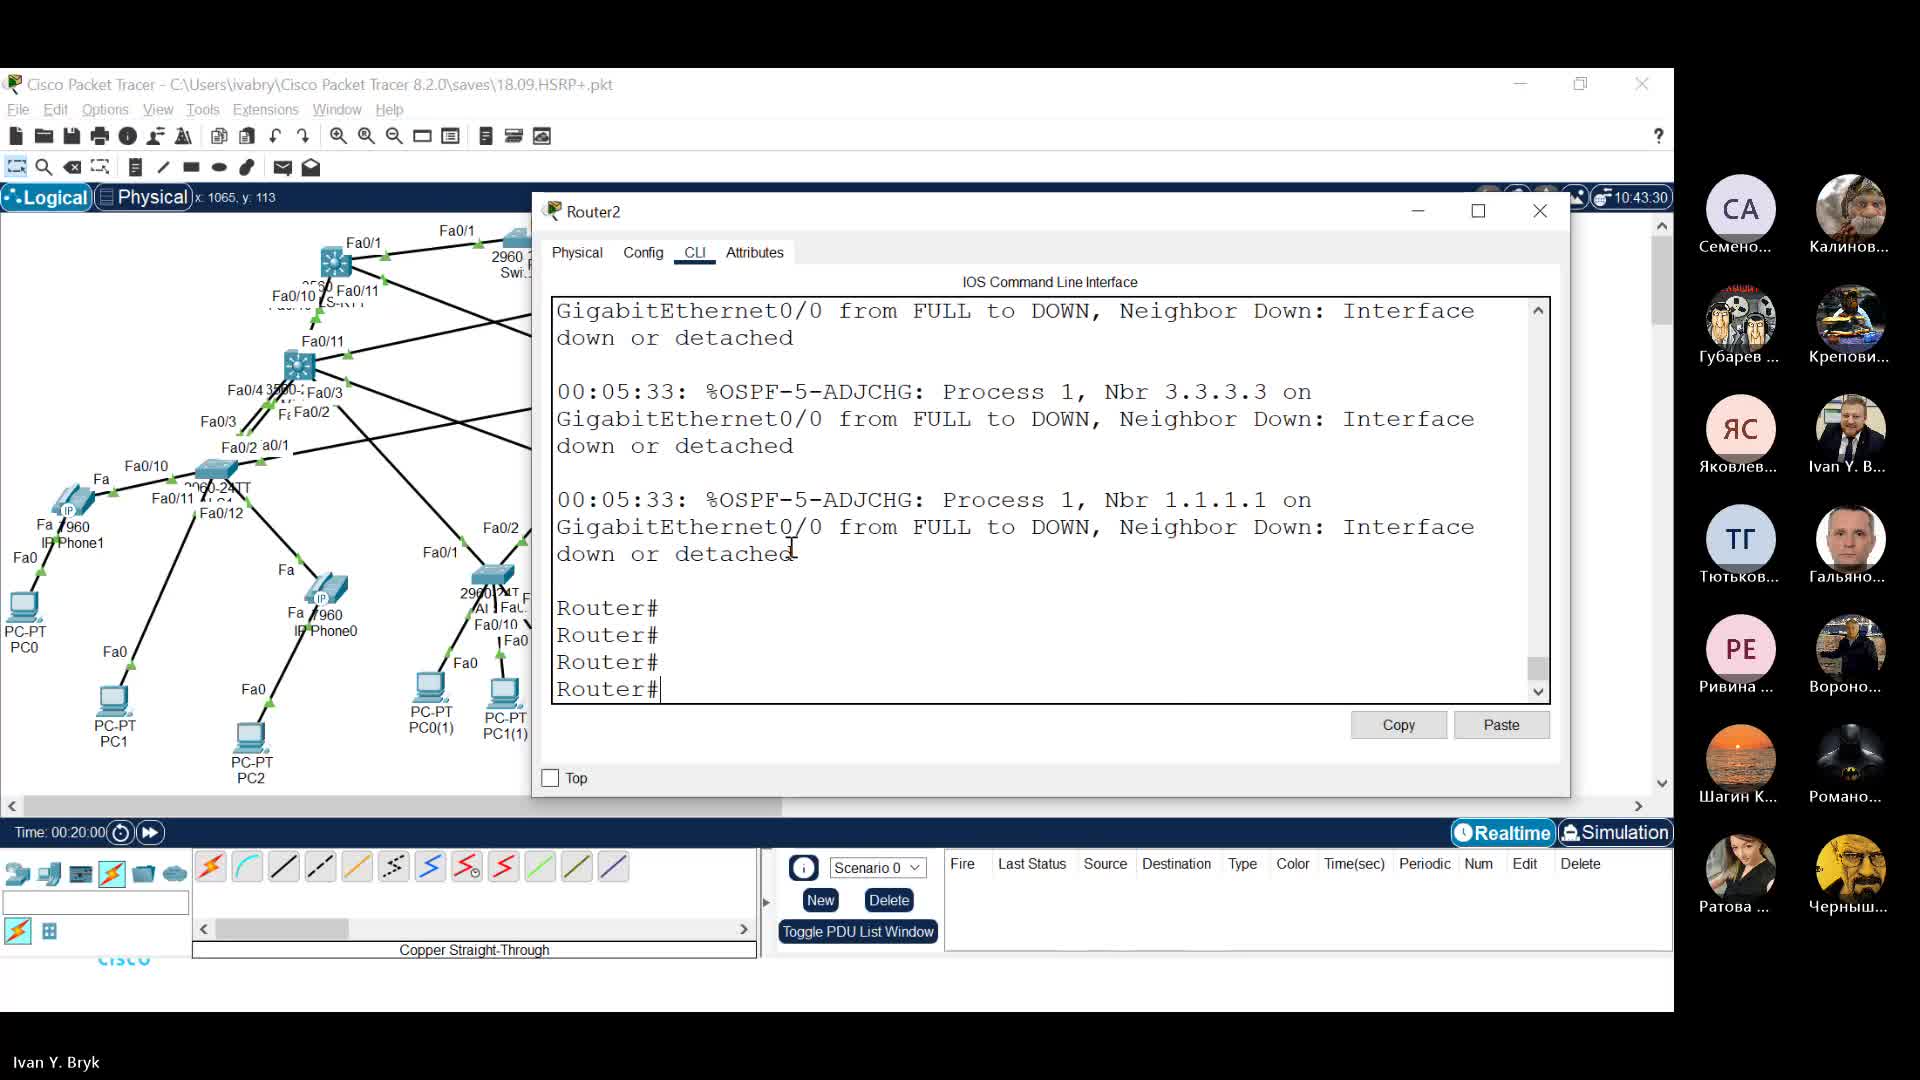The height and width of the screenshot is (1080, 1920).
Task: Select the Draw Ellipse tool
Action: (220, 167)
